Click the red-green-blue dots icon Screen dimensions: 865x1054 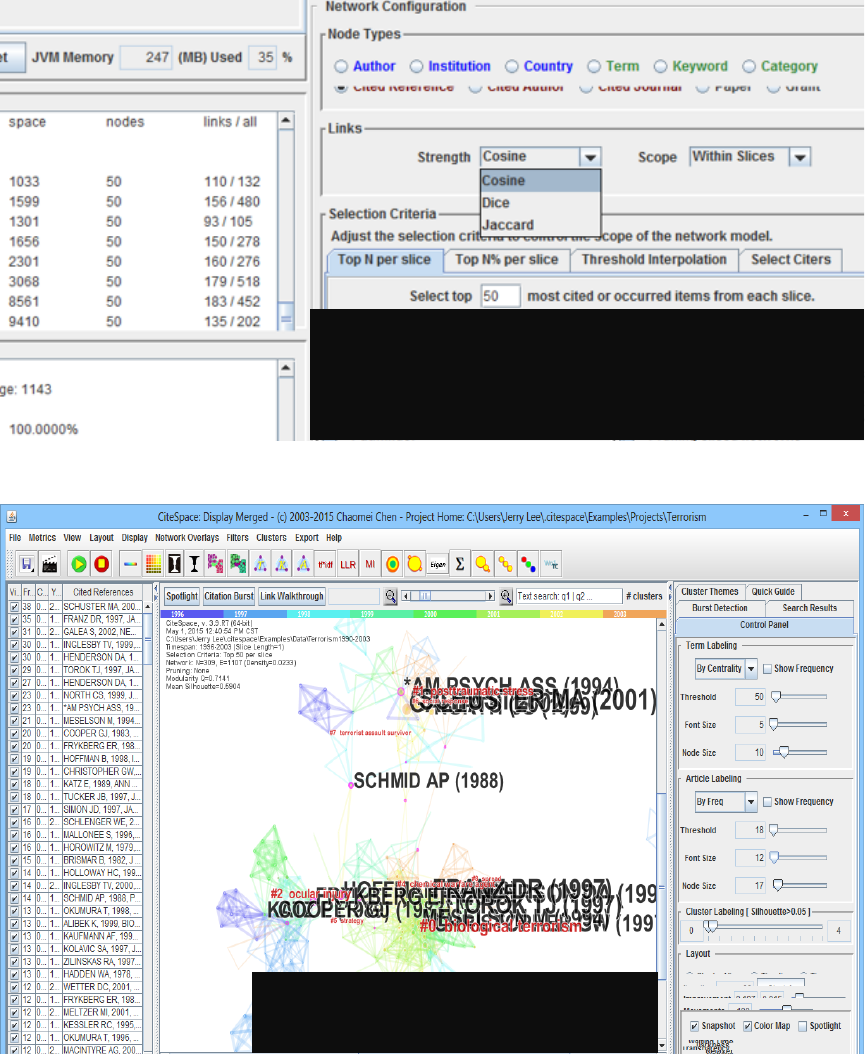pos(528,564)
